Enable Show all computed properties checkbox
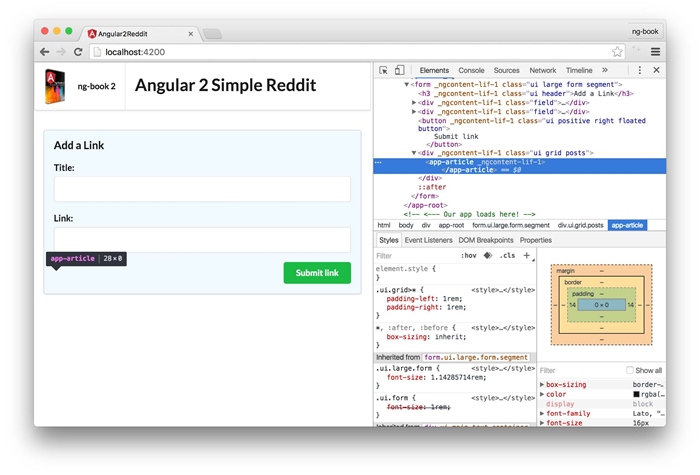The image size is (700, 475). (x=629, y=370)
